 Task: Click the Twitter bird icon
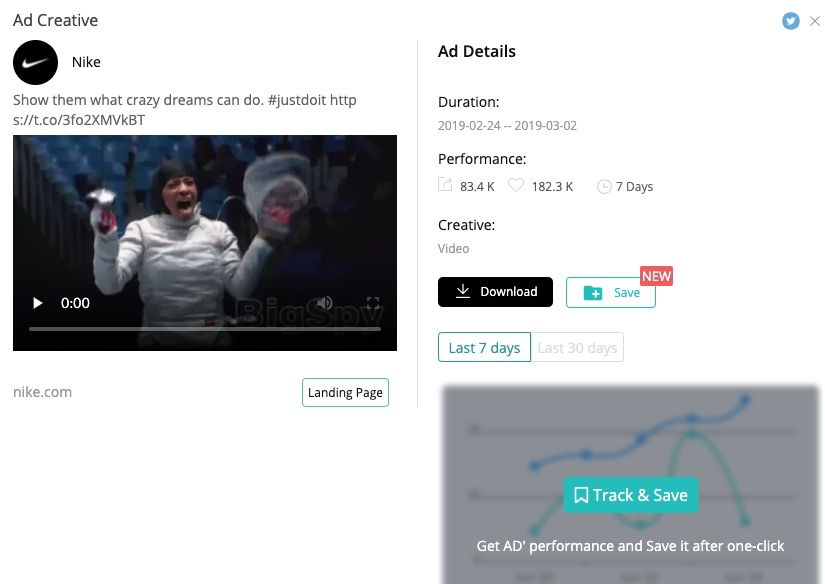tap(790, 21)
